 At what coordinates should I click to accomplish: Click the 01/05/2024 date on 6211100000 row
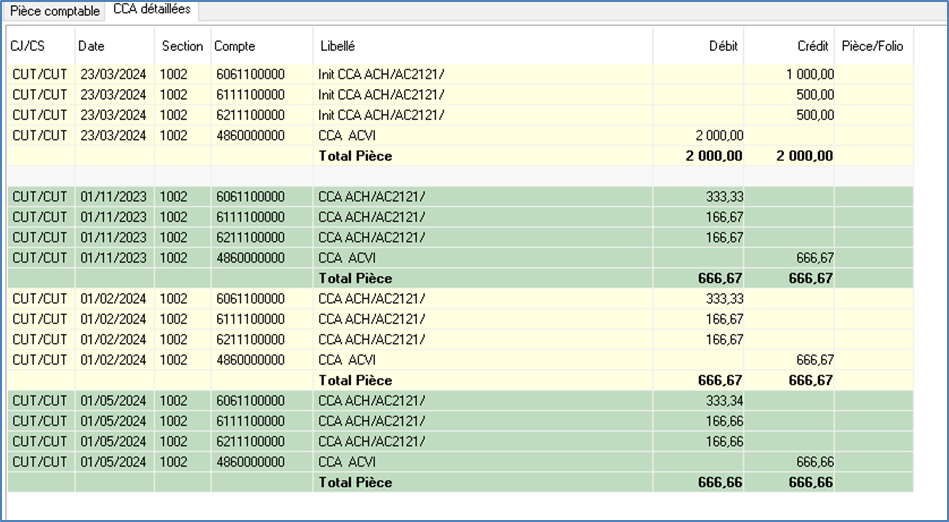113,441
